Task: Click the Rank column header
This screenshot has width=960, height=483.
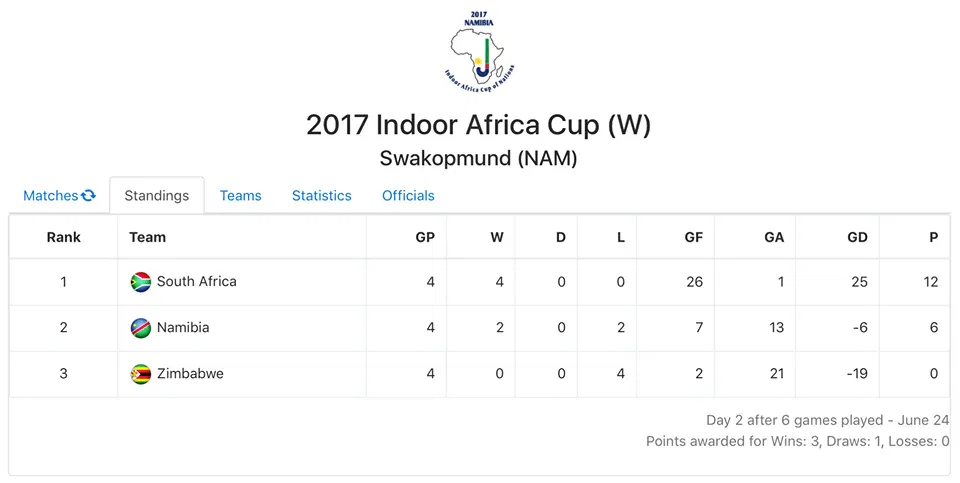Action: [x=64, y=238]
